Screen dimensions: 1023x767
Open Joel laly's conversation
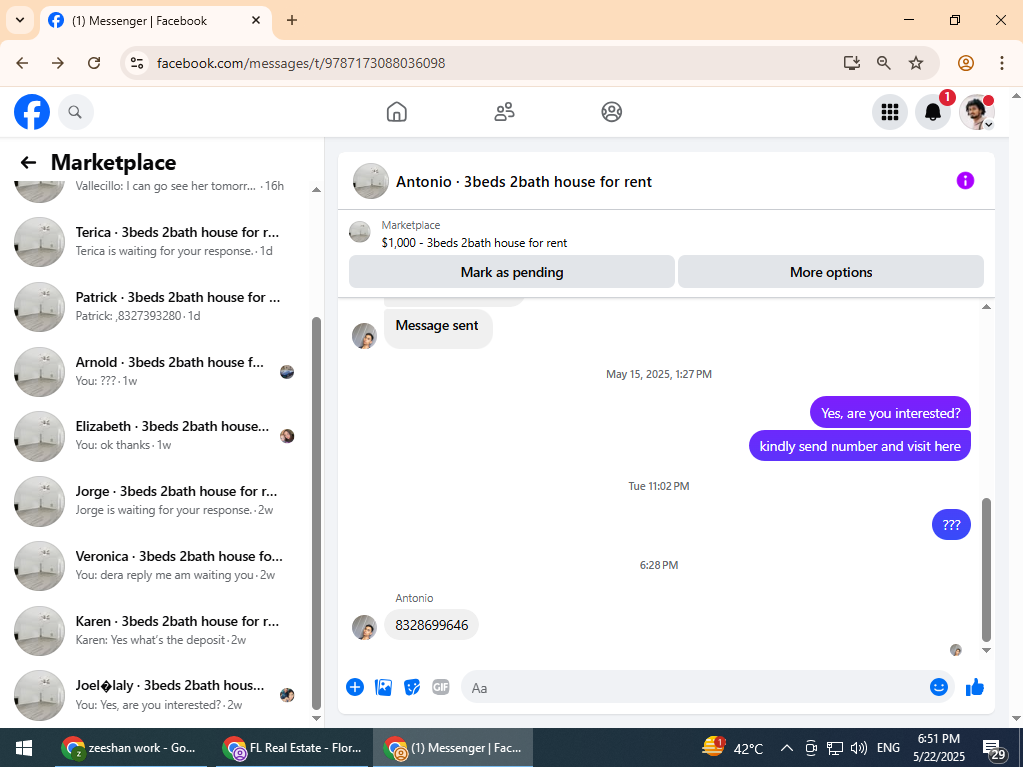point(157,695)
